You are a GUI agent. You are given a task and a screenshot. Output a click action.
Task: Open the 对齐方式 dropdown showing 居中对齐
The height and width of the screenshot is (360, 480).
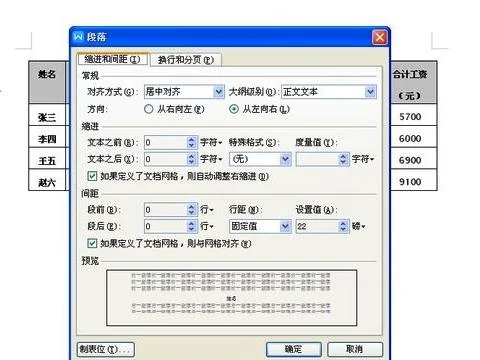point(184,92)
